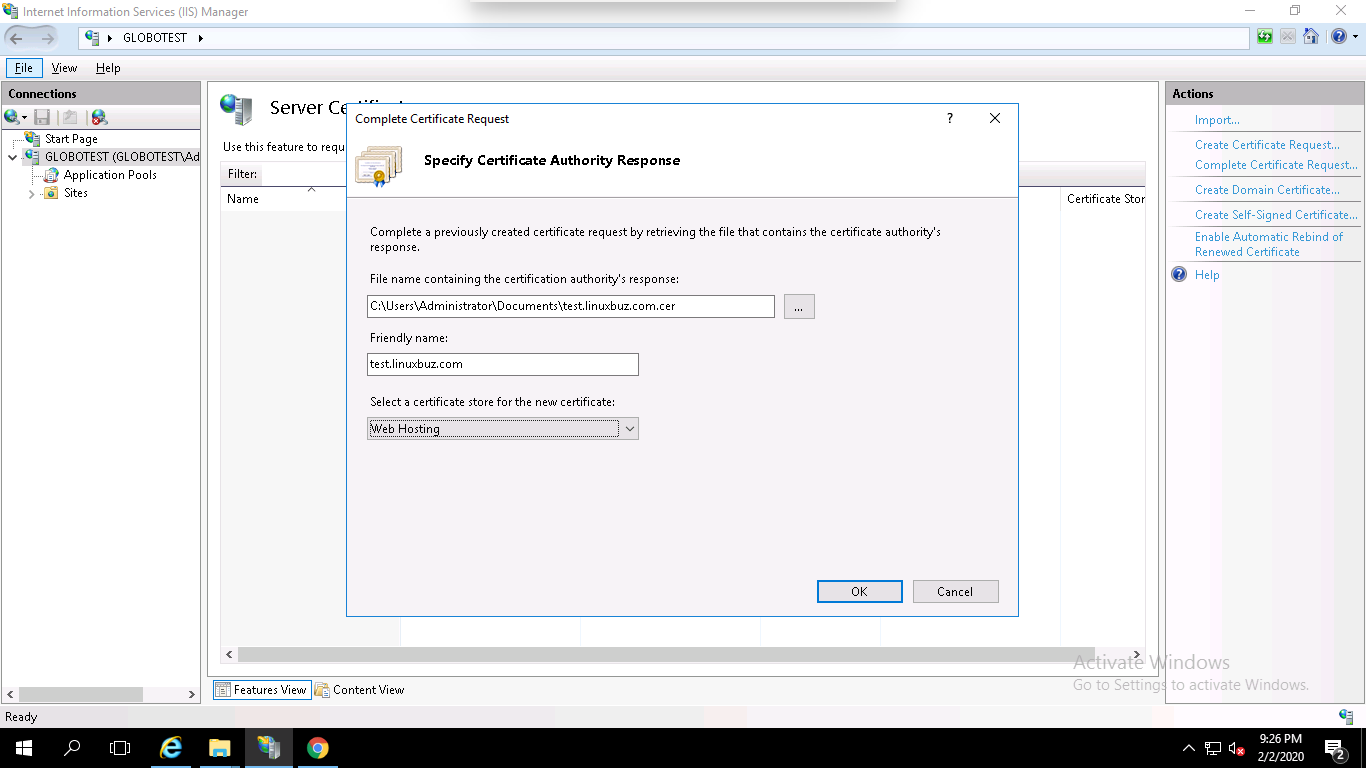This screenshot has width=1366, height=768.
Task: Open the certificate store Web Hosting dropdown
Action: 503,429
